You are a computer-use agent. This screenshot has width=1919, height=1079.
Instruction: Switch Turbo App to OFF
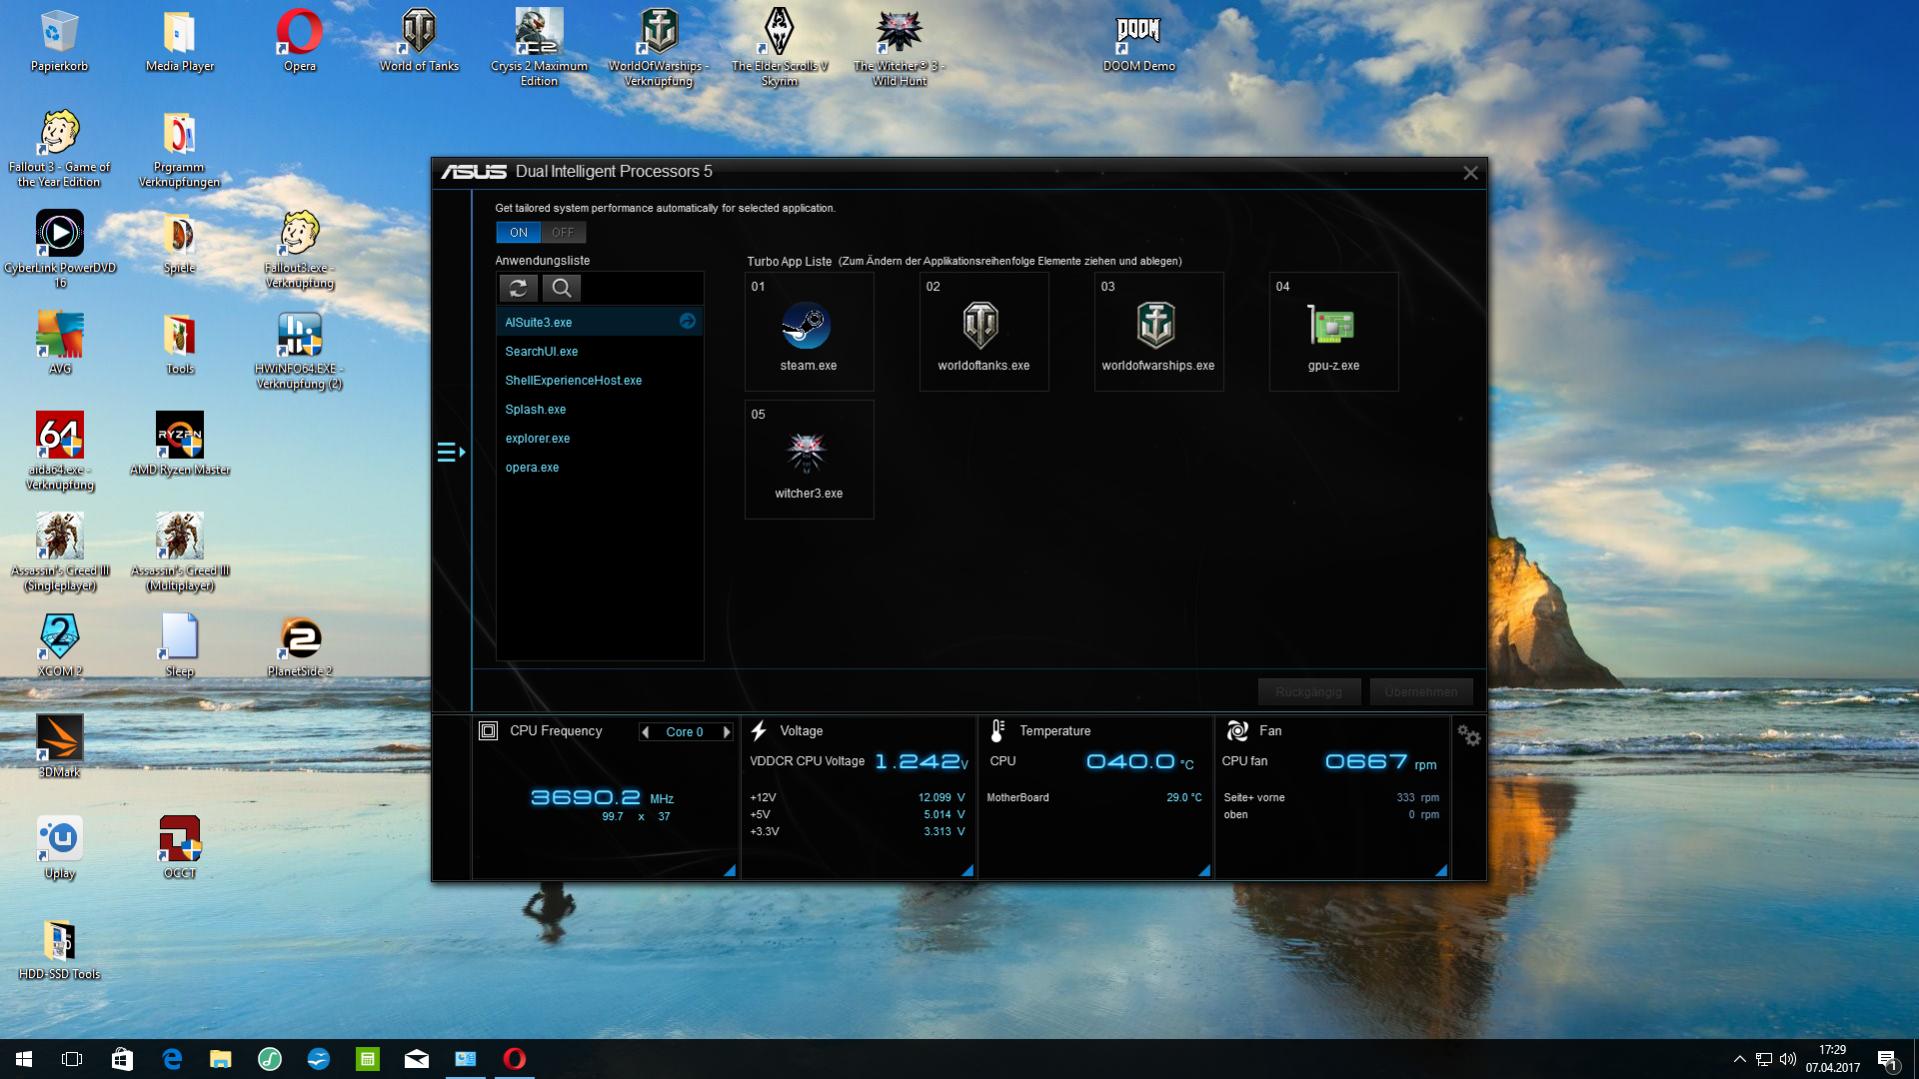[563, 232]
